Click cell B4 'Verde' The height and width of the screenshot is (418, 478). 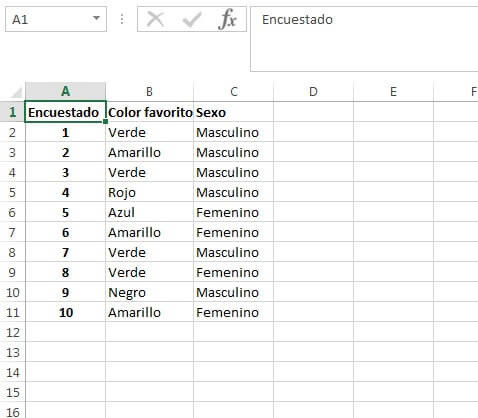coord(149,172)
